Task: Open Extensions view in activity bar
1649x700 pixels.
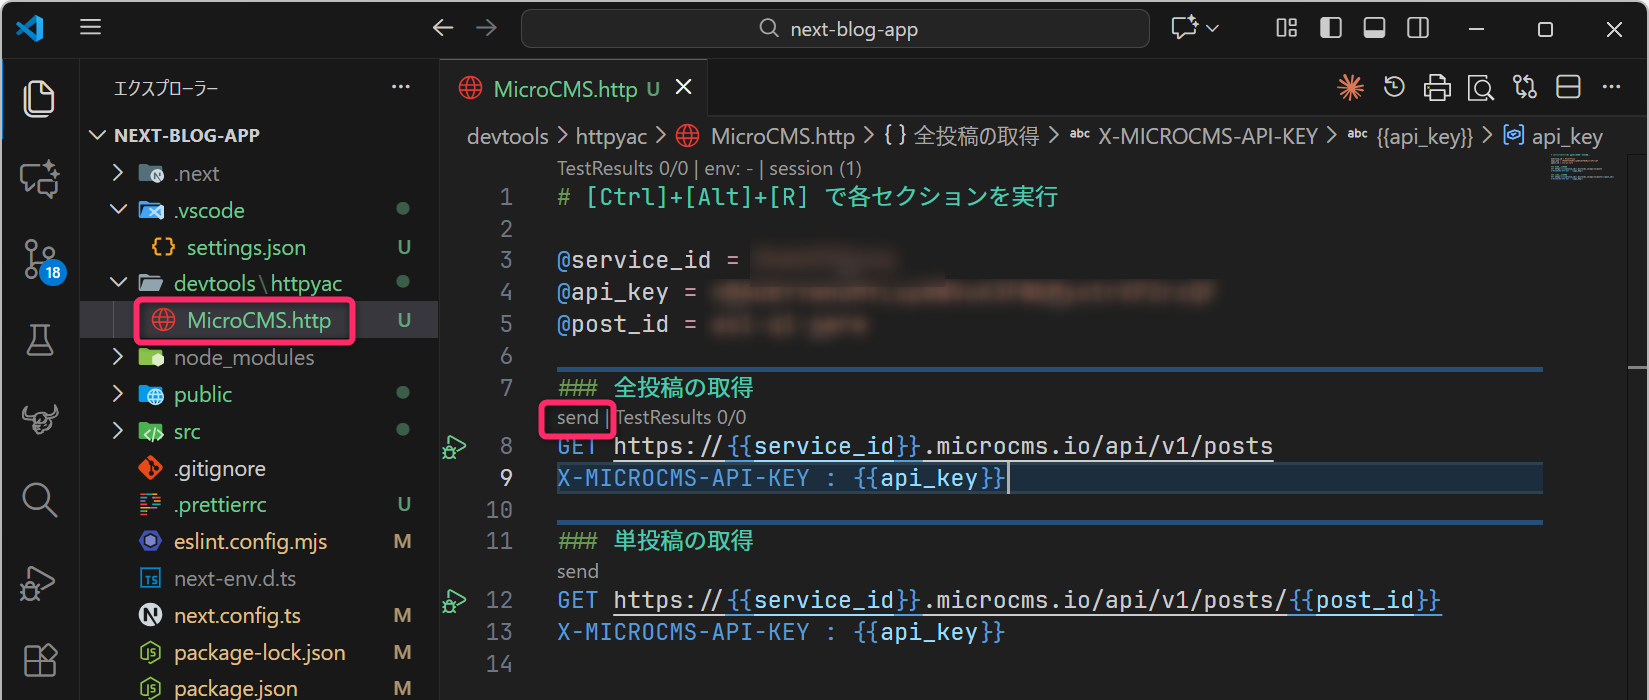Action: point(40,660)
